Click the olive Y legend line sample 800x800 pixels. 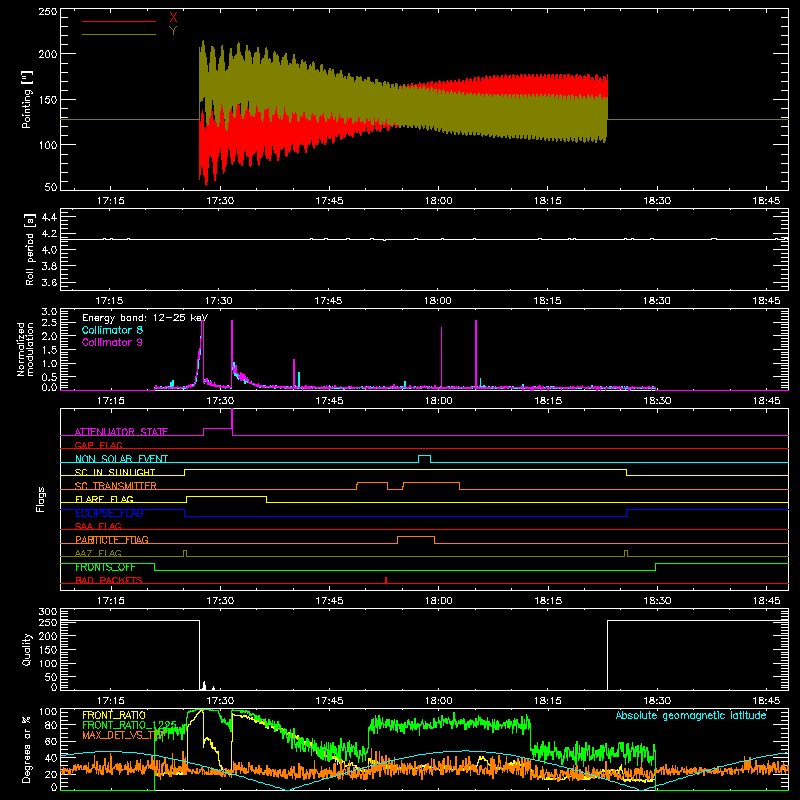(119, 35)
